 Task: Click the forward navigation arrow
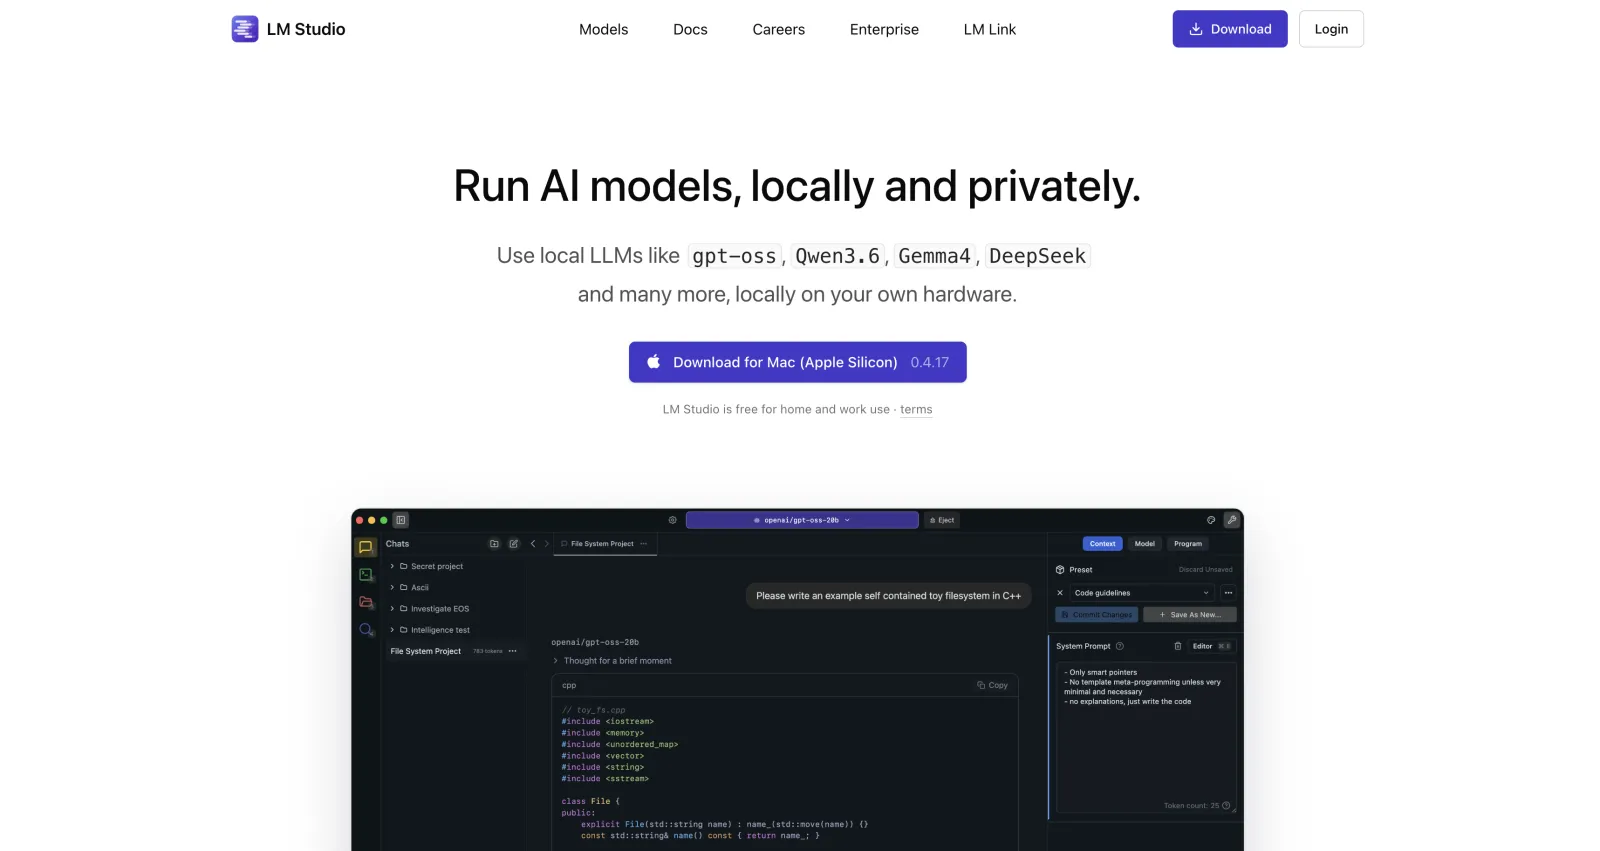tap(547, 544)
